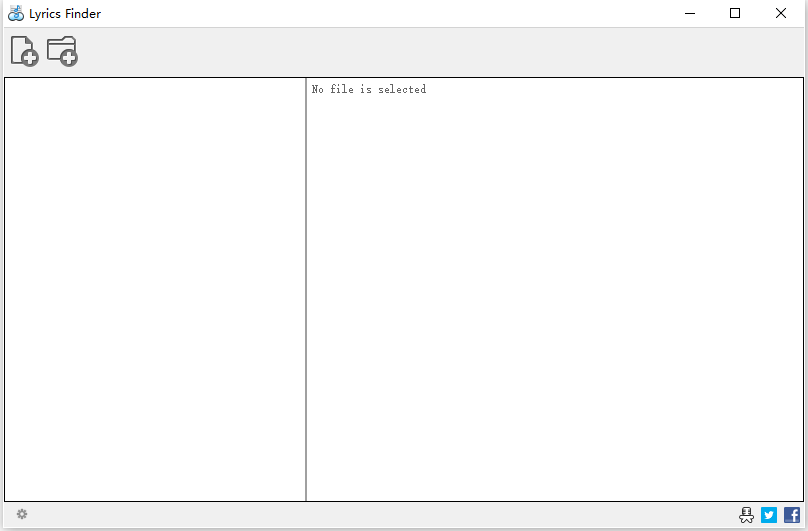
Task: Open the Twitter bird icon link
Action: point(769,515)
